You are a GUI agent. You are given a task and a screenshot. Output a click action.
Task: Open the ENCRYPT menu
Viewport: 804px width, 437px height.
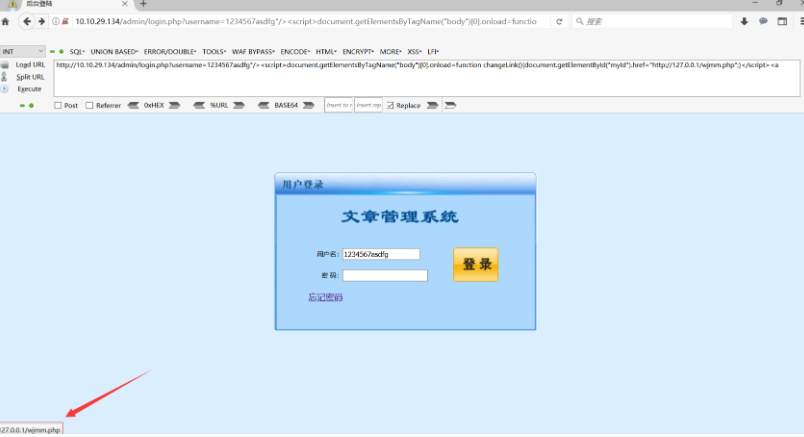click(358, 52)
